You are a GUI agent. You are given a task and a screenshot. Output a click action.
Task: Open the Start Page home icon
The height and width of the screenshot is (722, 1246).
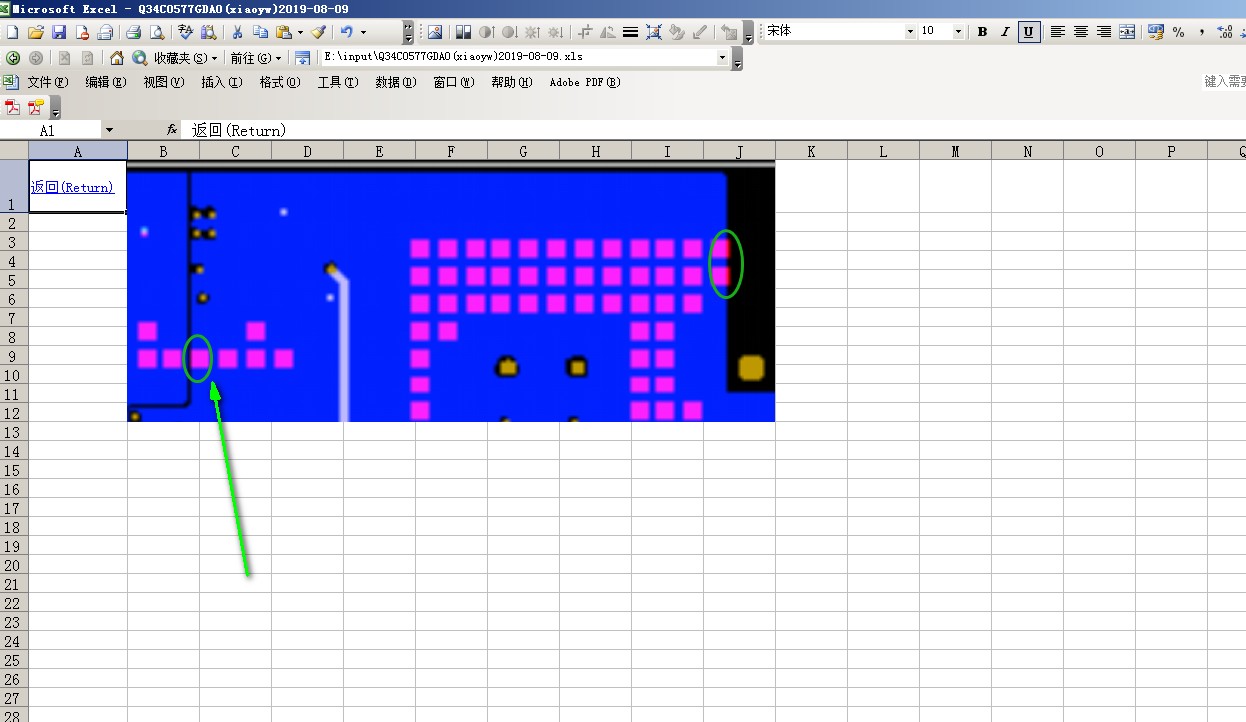[117, 58]
